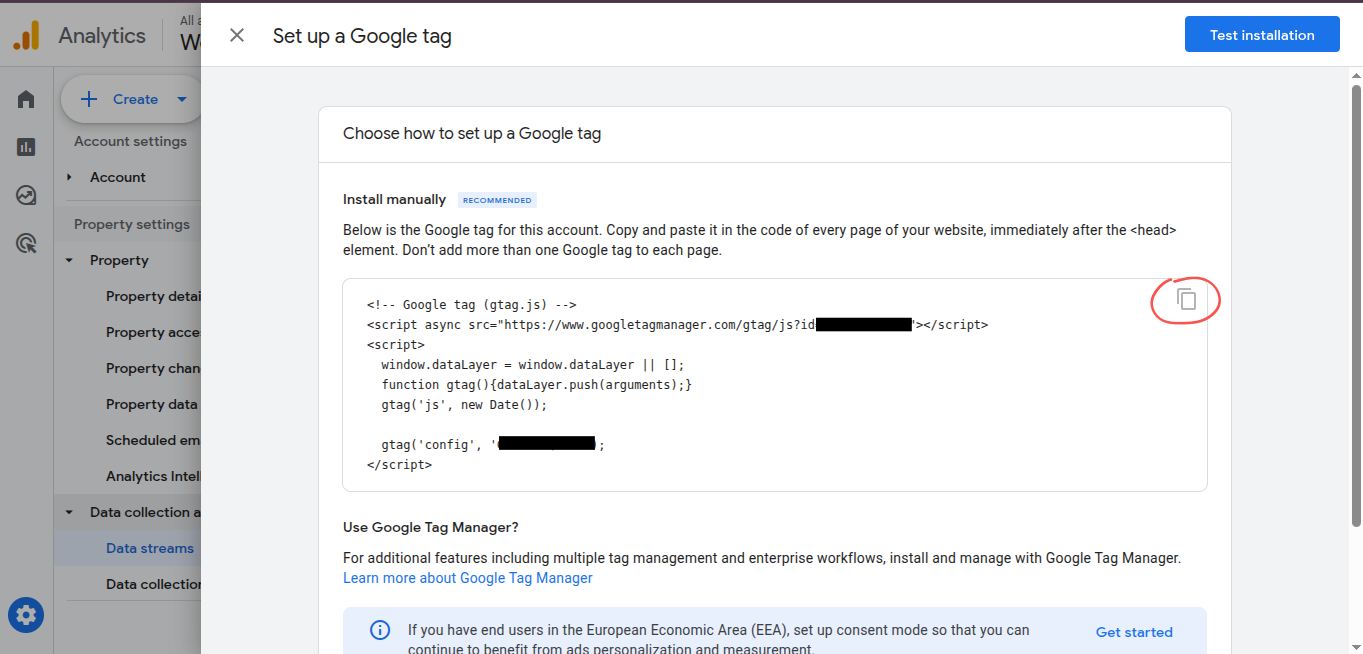Copy the Google tag code snippet
The height and width of the screenshot is (654, 1363).
pos(1186,299)
